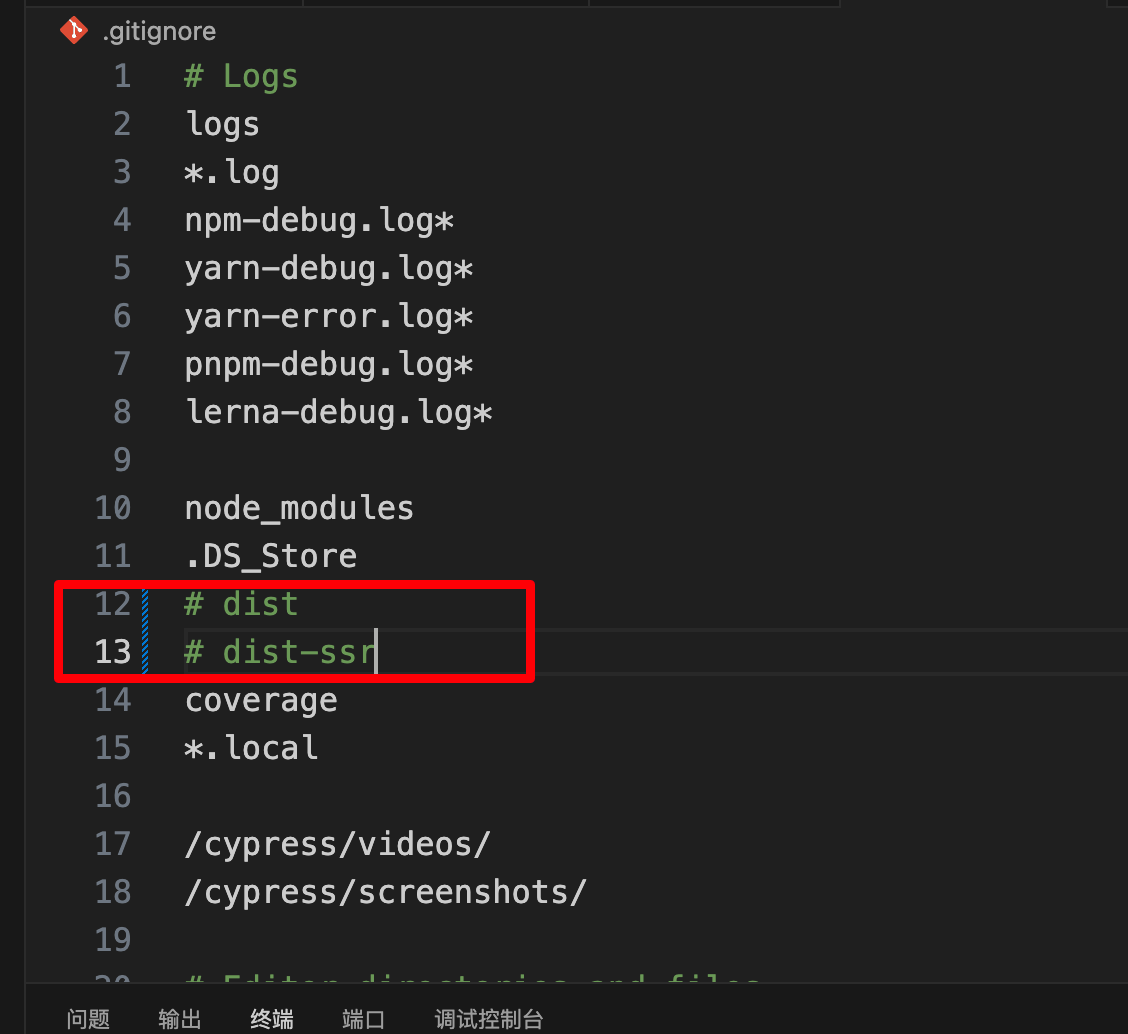Click the change marker beside line 13
The width and height of the screenshot is (1128, 1034).
[146, 652]
